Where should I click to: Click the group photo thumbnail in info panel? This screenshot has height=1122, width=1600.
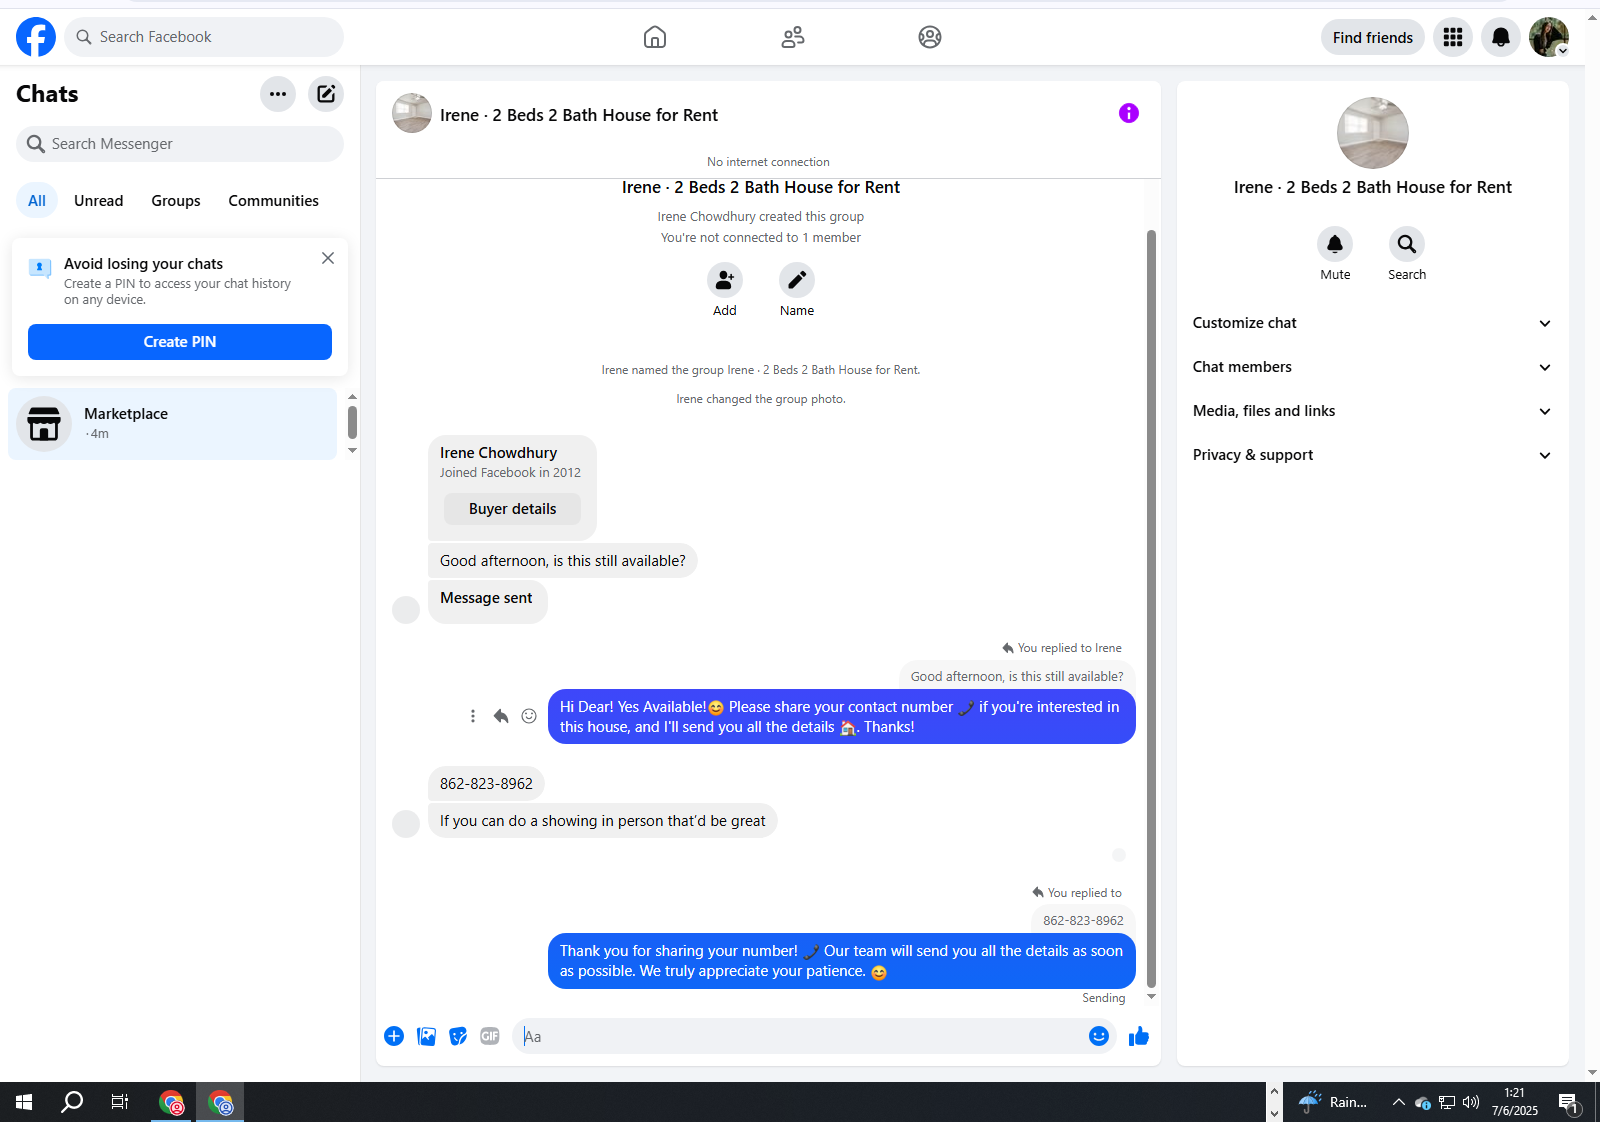1373,133
